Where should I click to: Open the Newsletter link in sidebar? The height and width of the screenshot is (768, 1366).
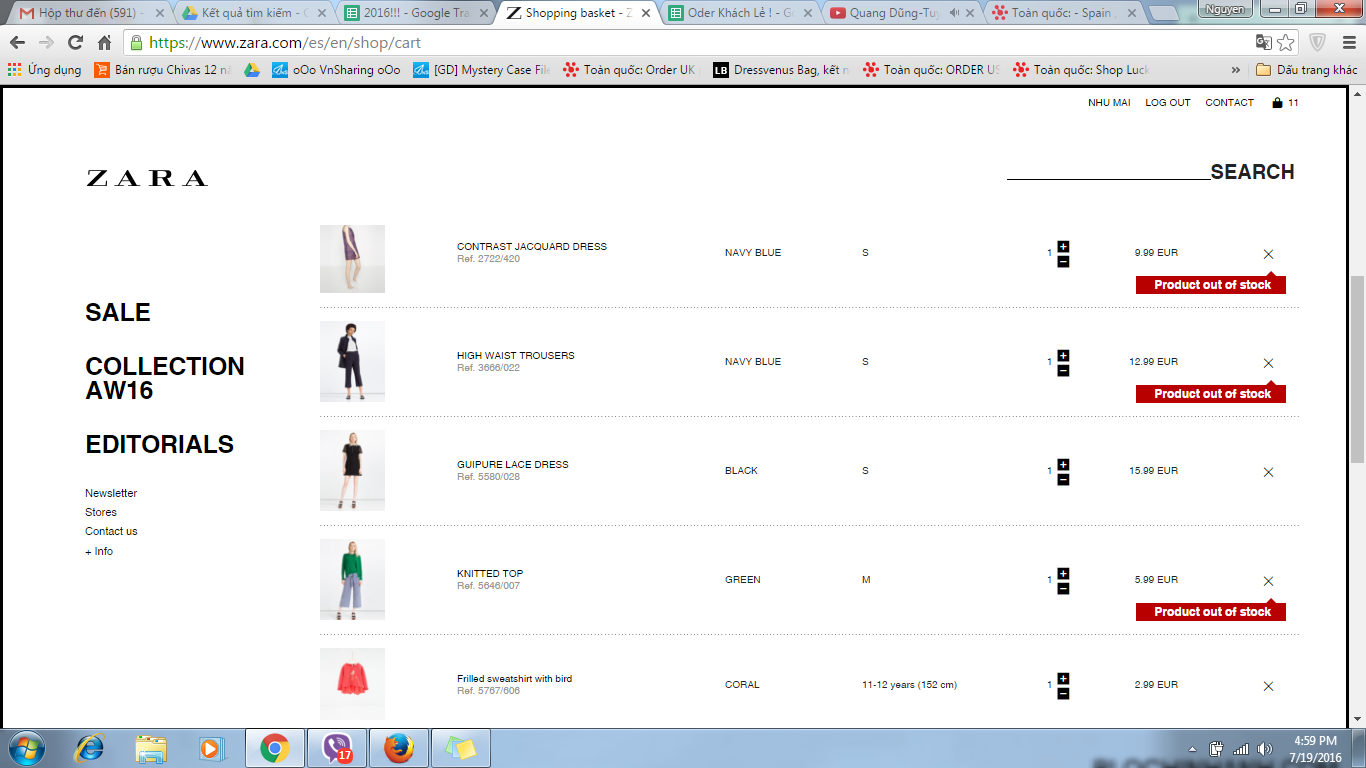[111, 493]
